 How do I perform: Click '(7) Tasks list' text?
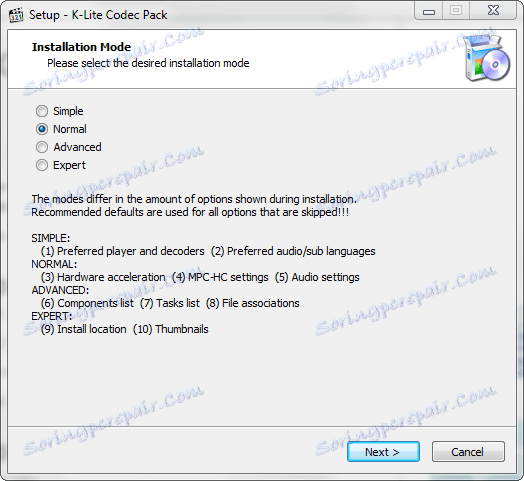pyautogui.click(x=170, y=304)
